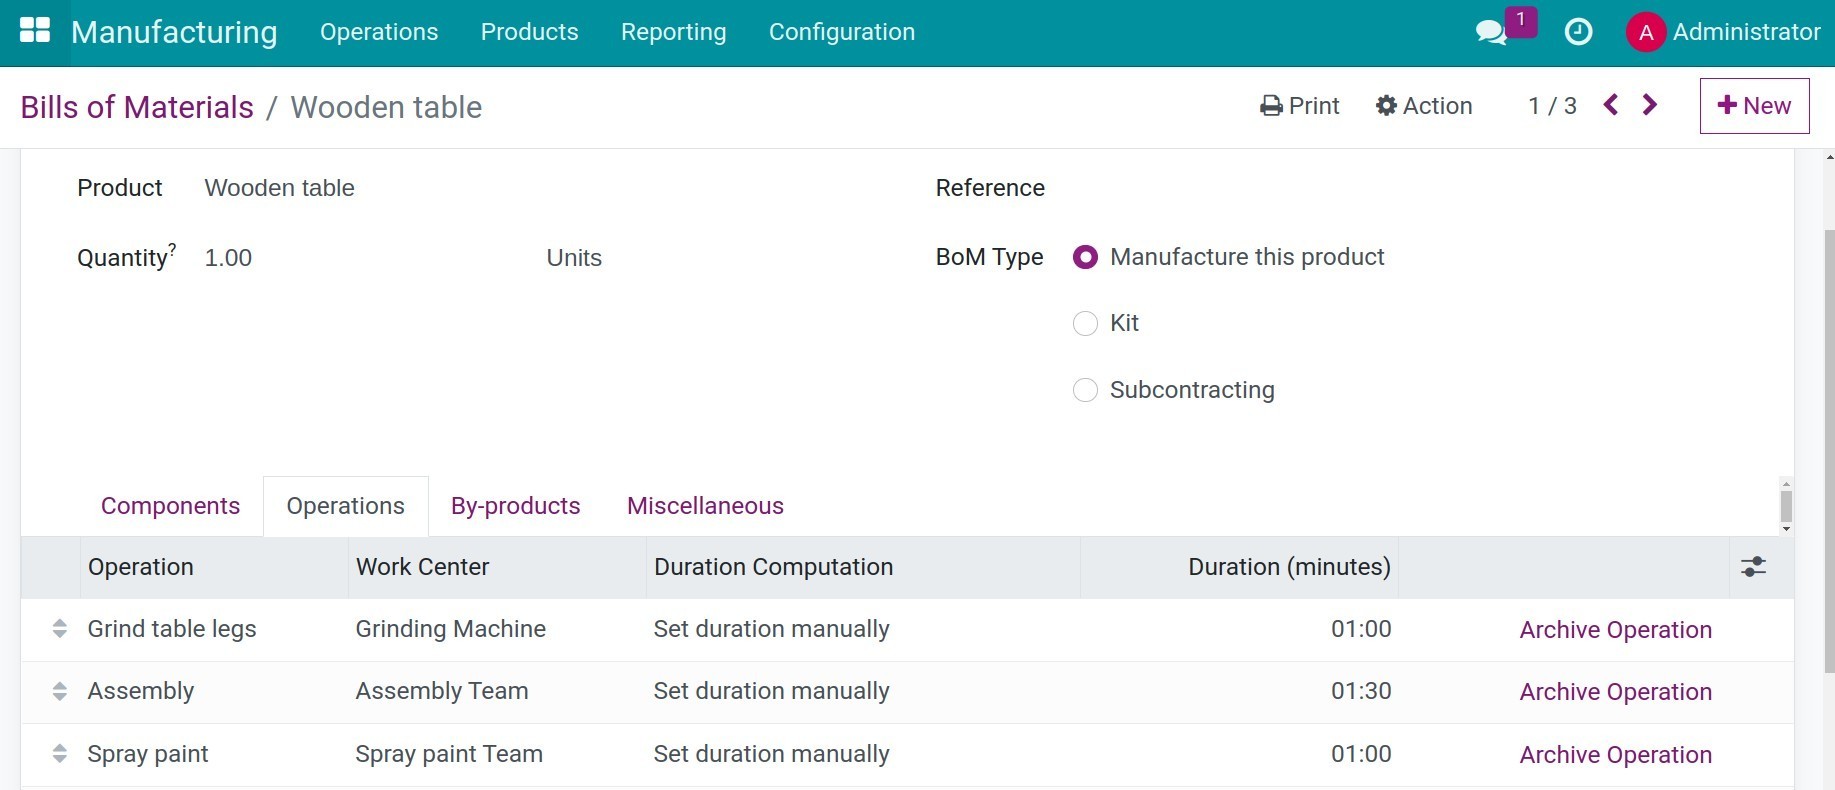Click the Manufacturing app title
The width and height of the screenshot is (1835, 790).
pos(174,32)
